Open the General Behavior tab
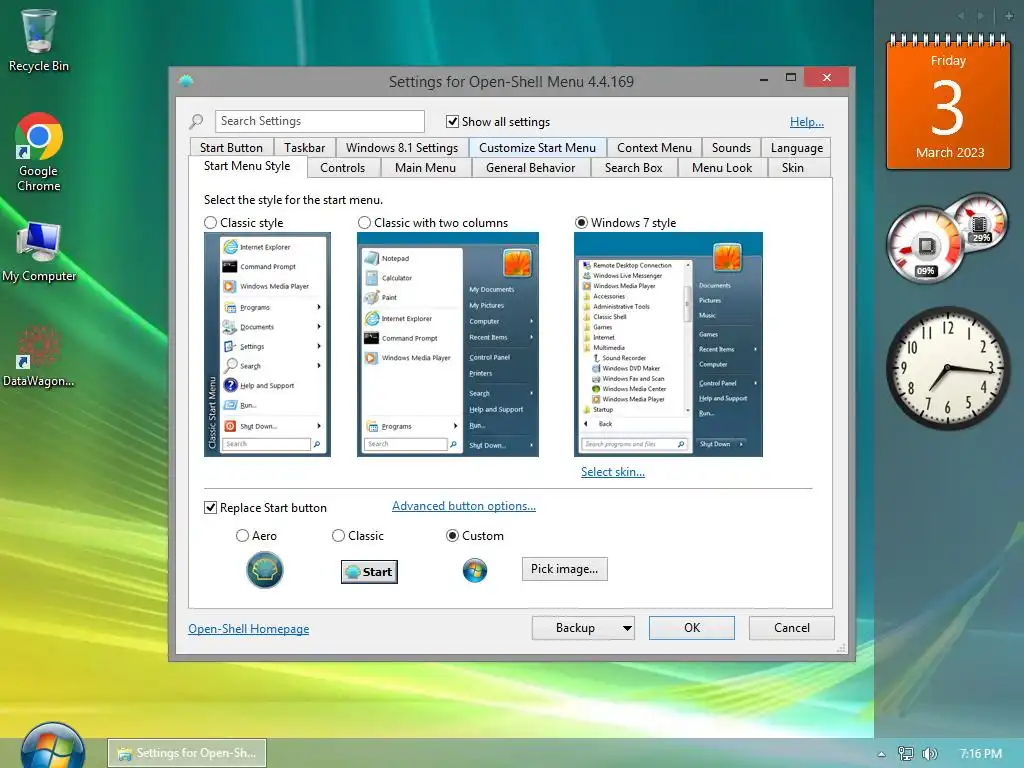The height and width of the screenshot is (768, 1024). (530, 168)
